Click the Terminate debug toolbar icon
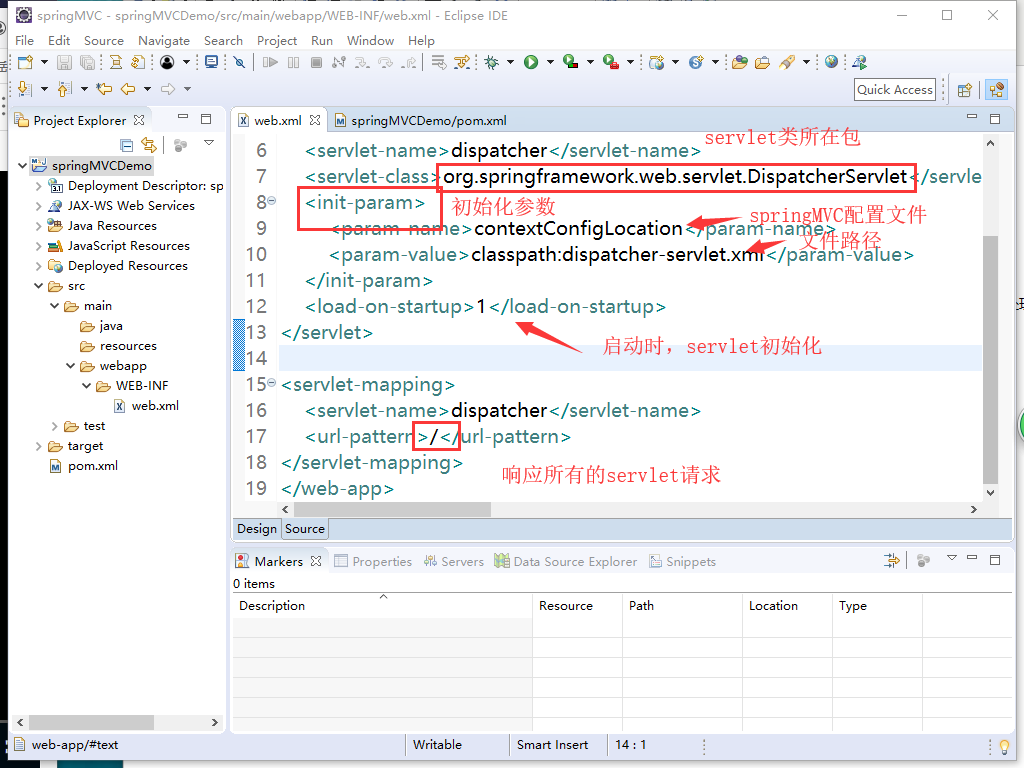 tap(316, 62)
